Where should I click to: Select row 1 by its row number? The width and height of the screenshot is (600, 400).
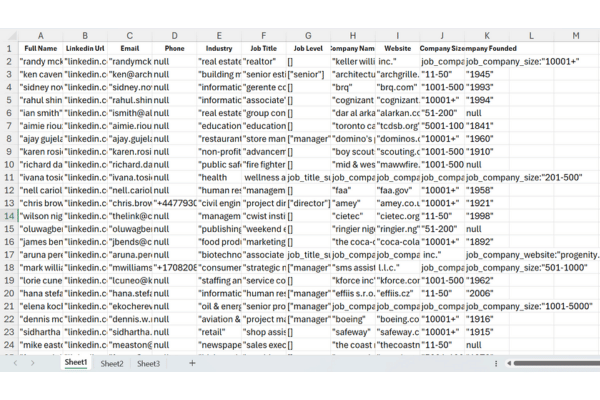8,48
